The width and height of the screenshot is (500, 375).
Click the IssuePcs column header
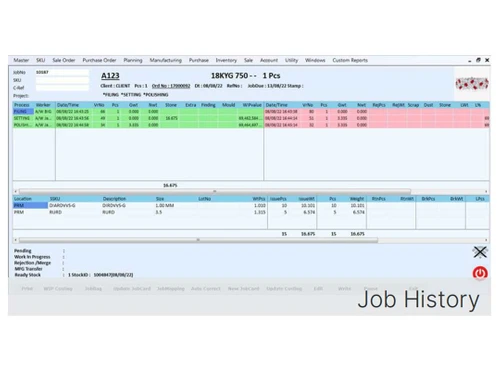(x=278, y=199)
